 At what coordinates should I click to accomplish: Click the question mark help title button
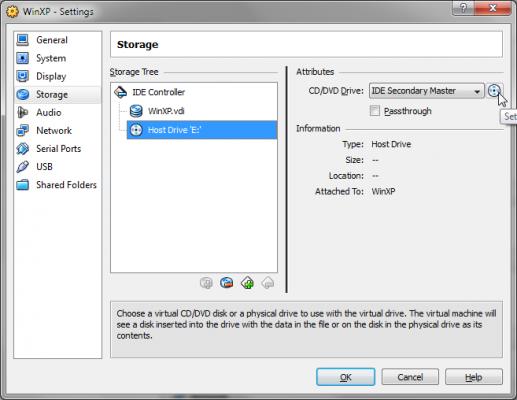(463, 8)
